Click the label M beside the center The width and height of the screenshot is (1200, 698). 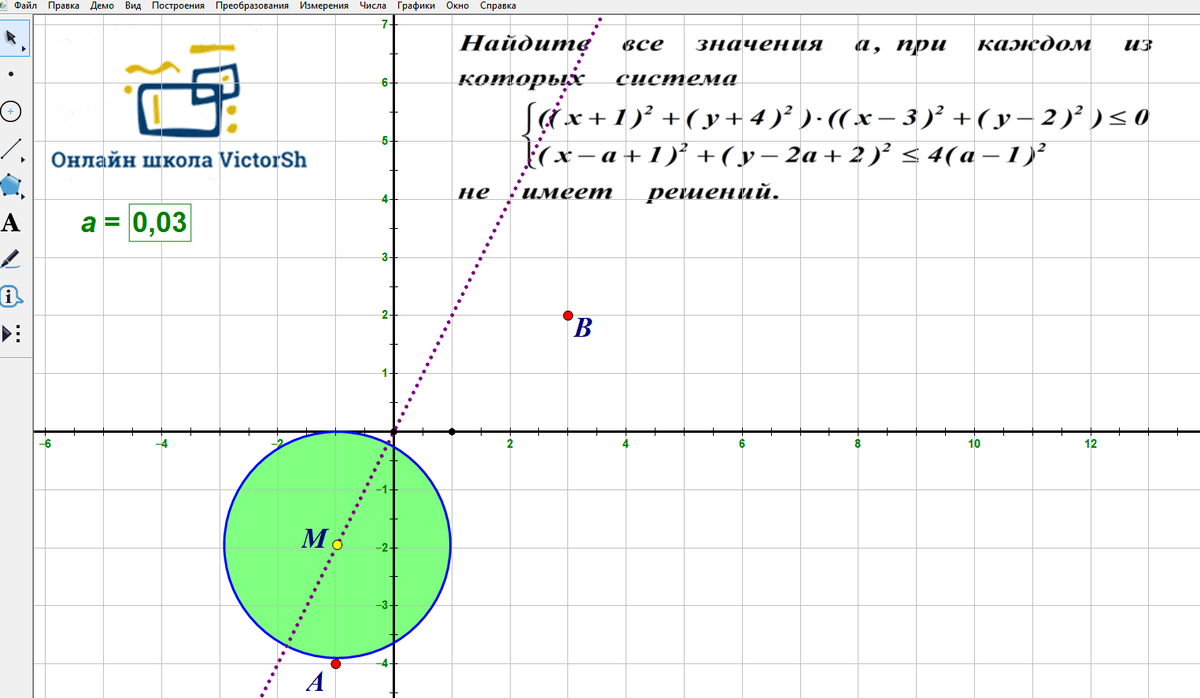[x=314, y=540]
